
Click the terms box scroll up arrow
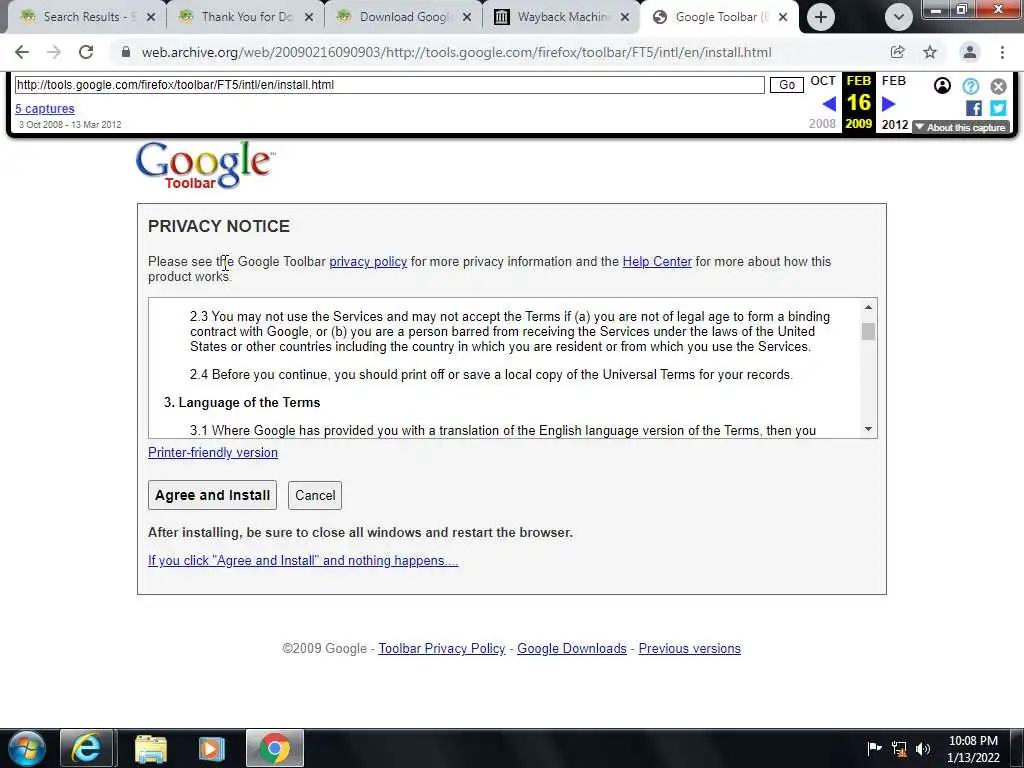(x=868, y=307)
